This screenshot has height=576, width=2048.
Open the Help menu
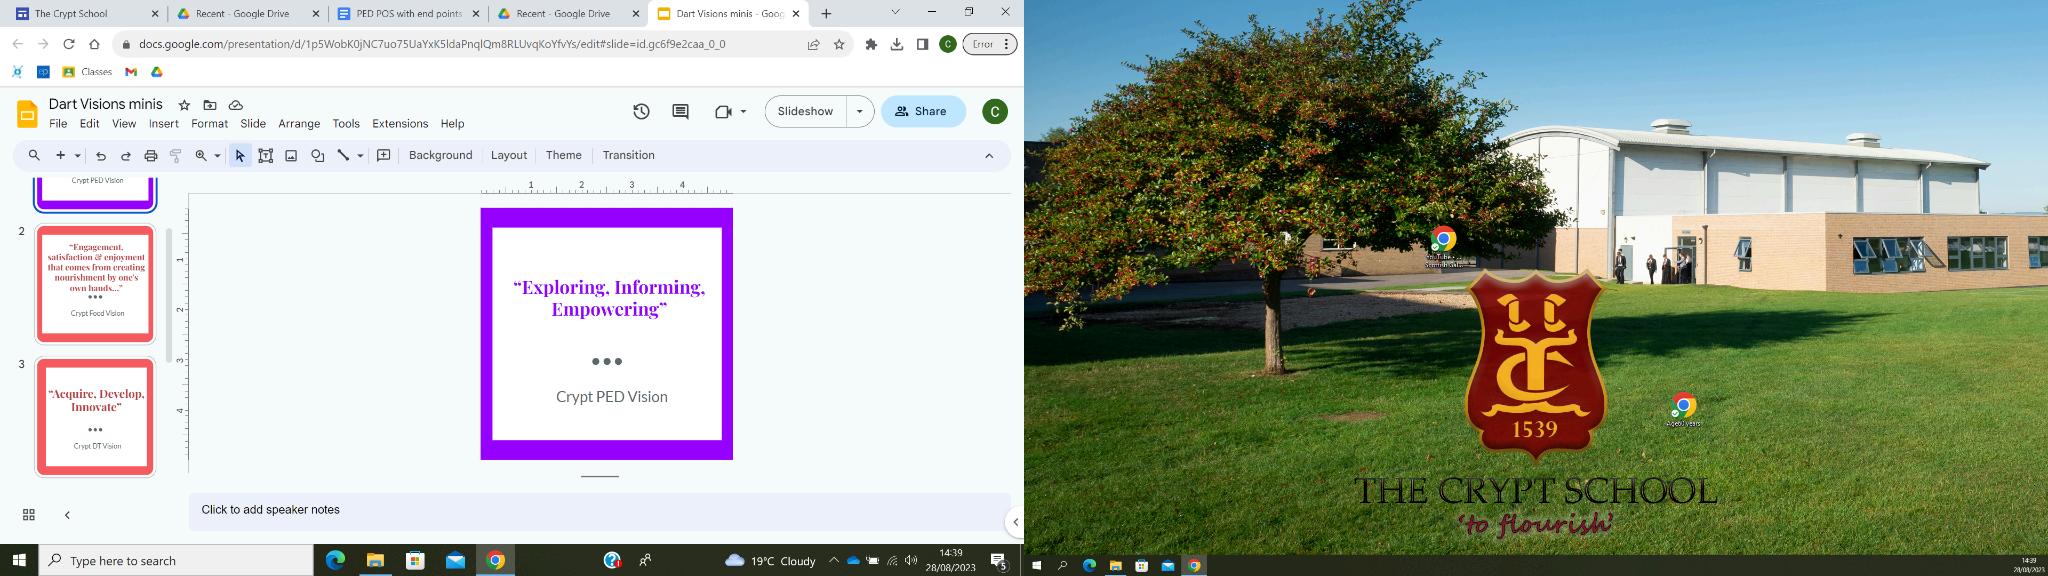click(x=452, y=124)
